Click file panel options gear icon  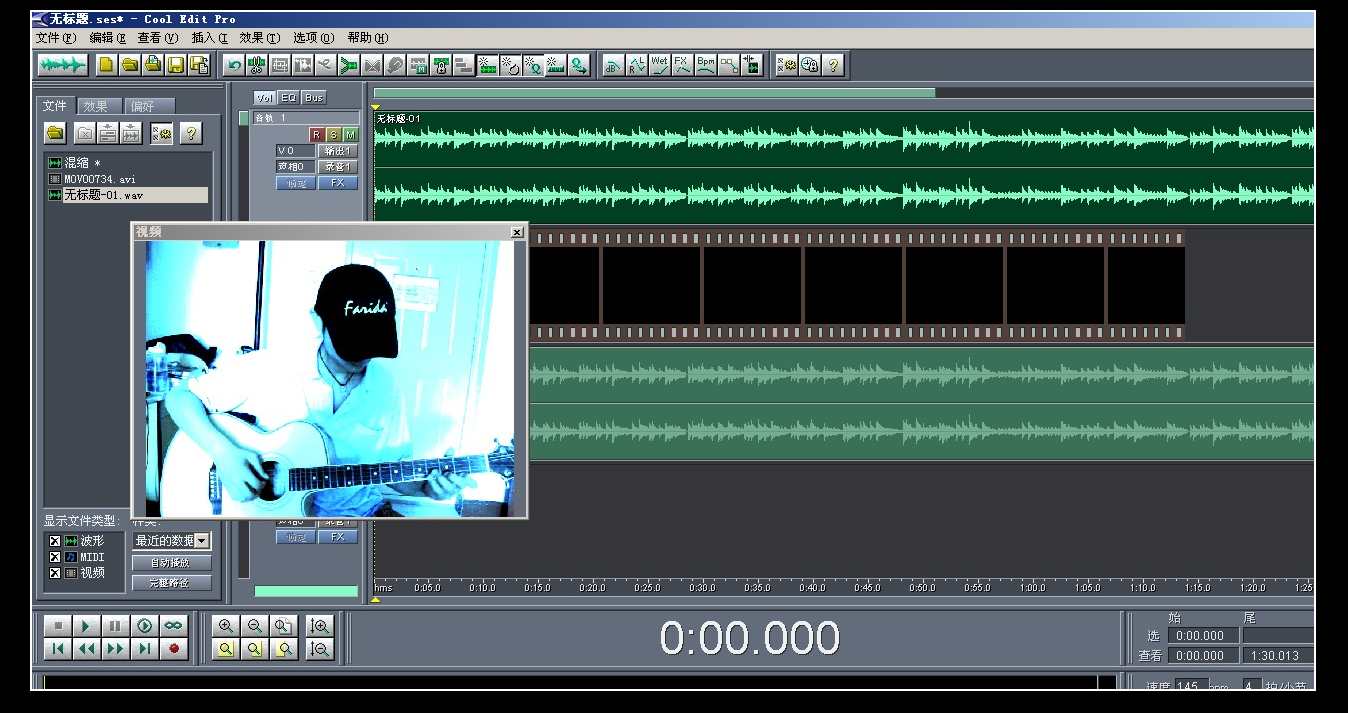pyautogui.click(x=161, y=133)
